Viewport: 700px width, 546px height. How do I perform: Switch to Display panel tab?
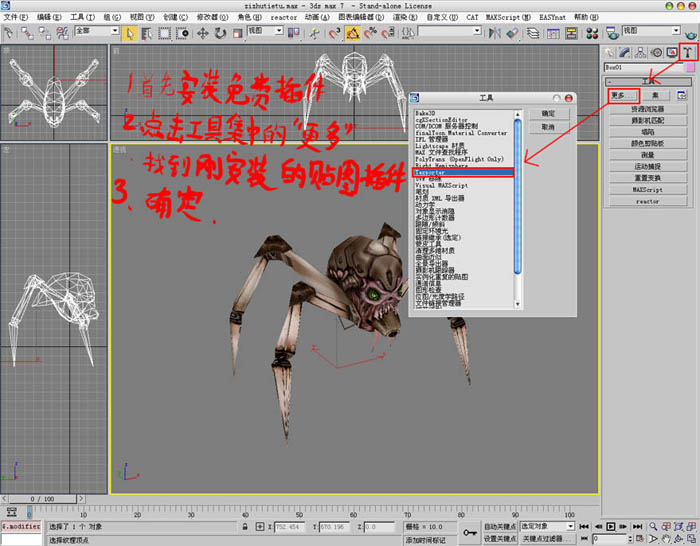[x=672, y=53]
